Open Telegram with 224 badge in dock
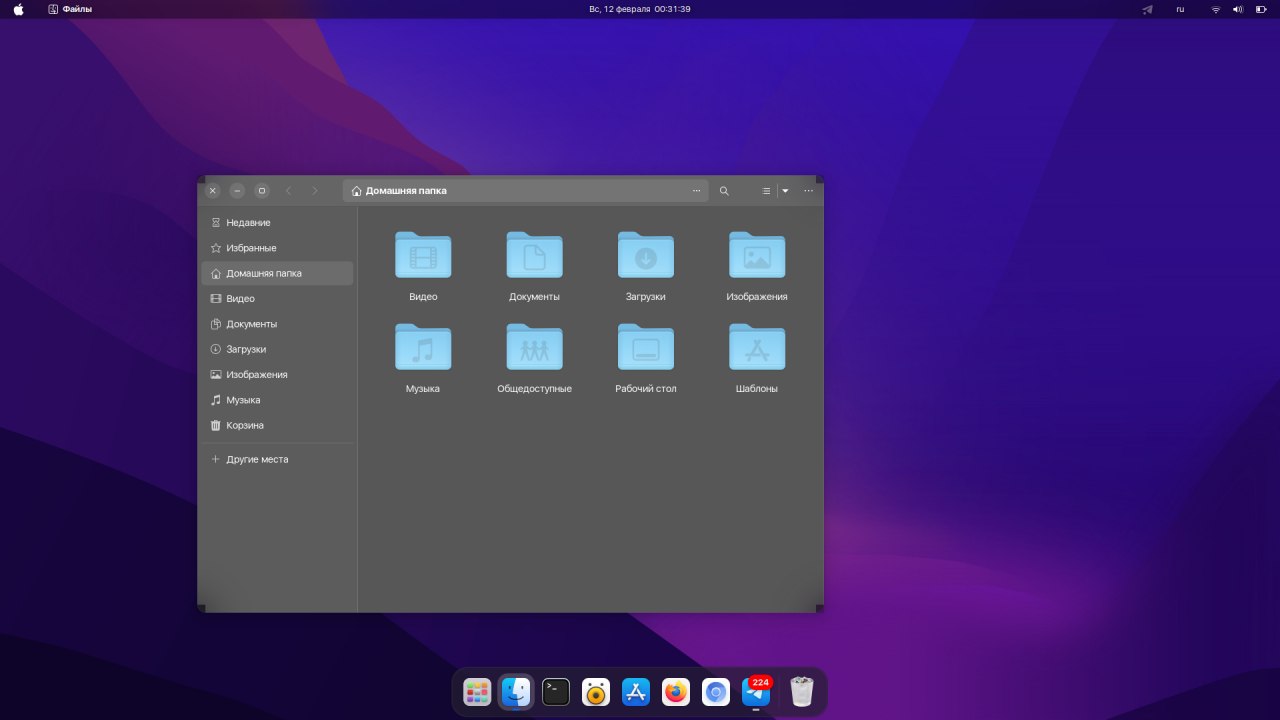 (x=756, y=692)
